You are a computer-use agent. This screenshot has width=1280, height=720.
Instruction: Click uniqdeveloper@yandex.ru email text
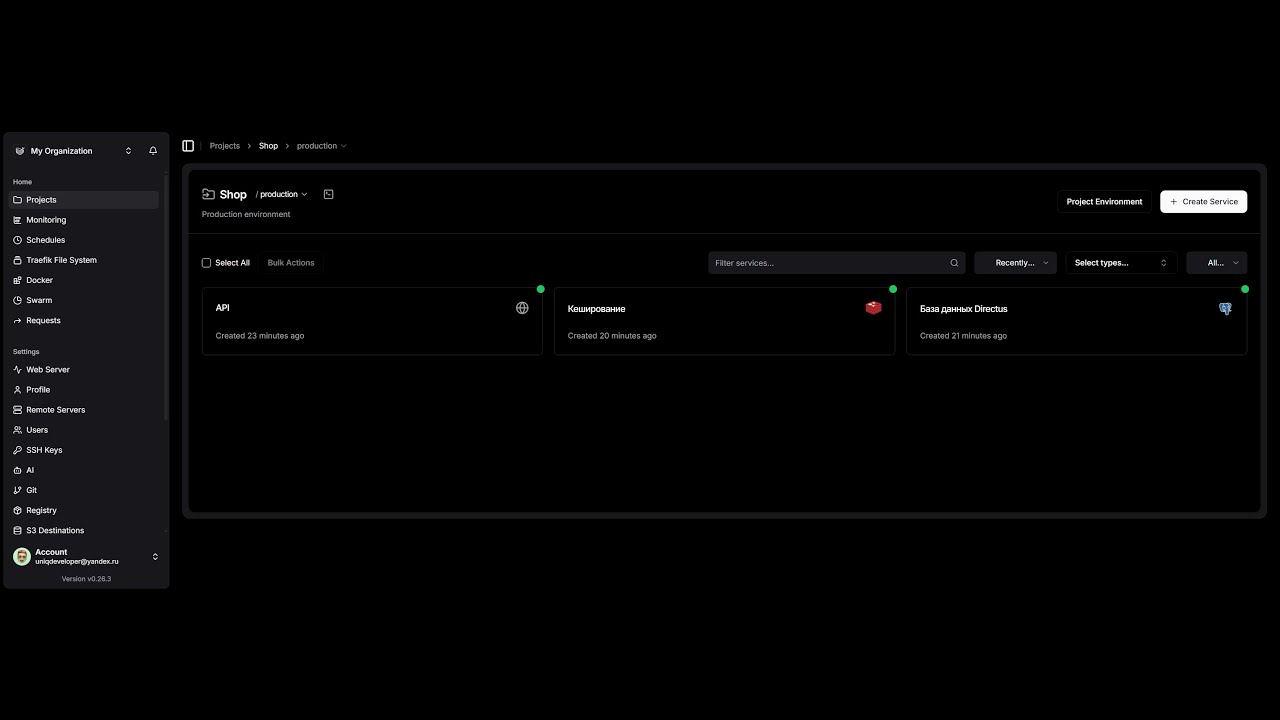(x=77, y=562)
